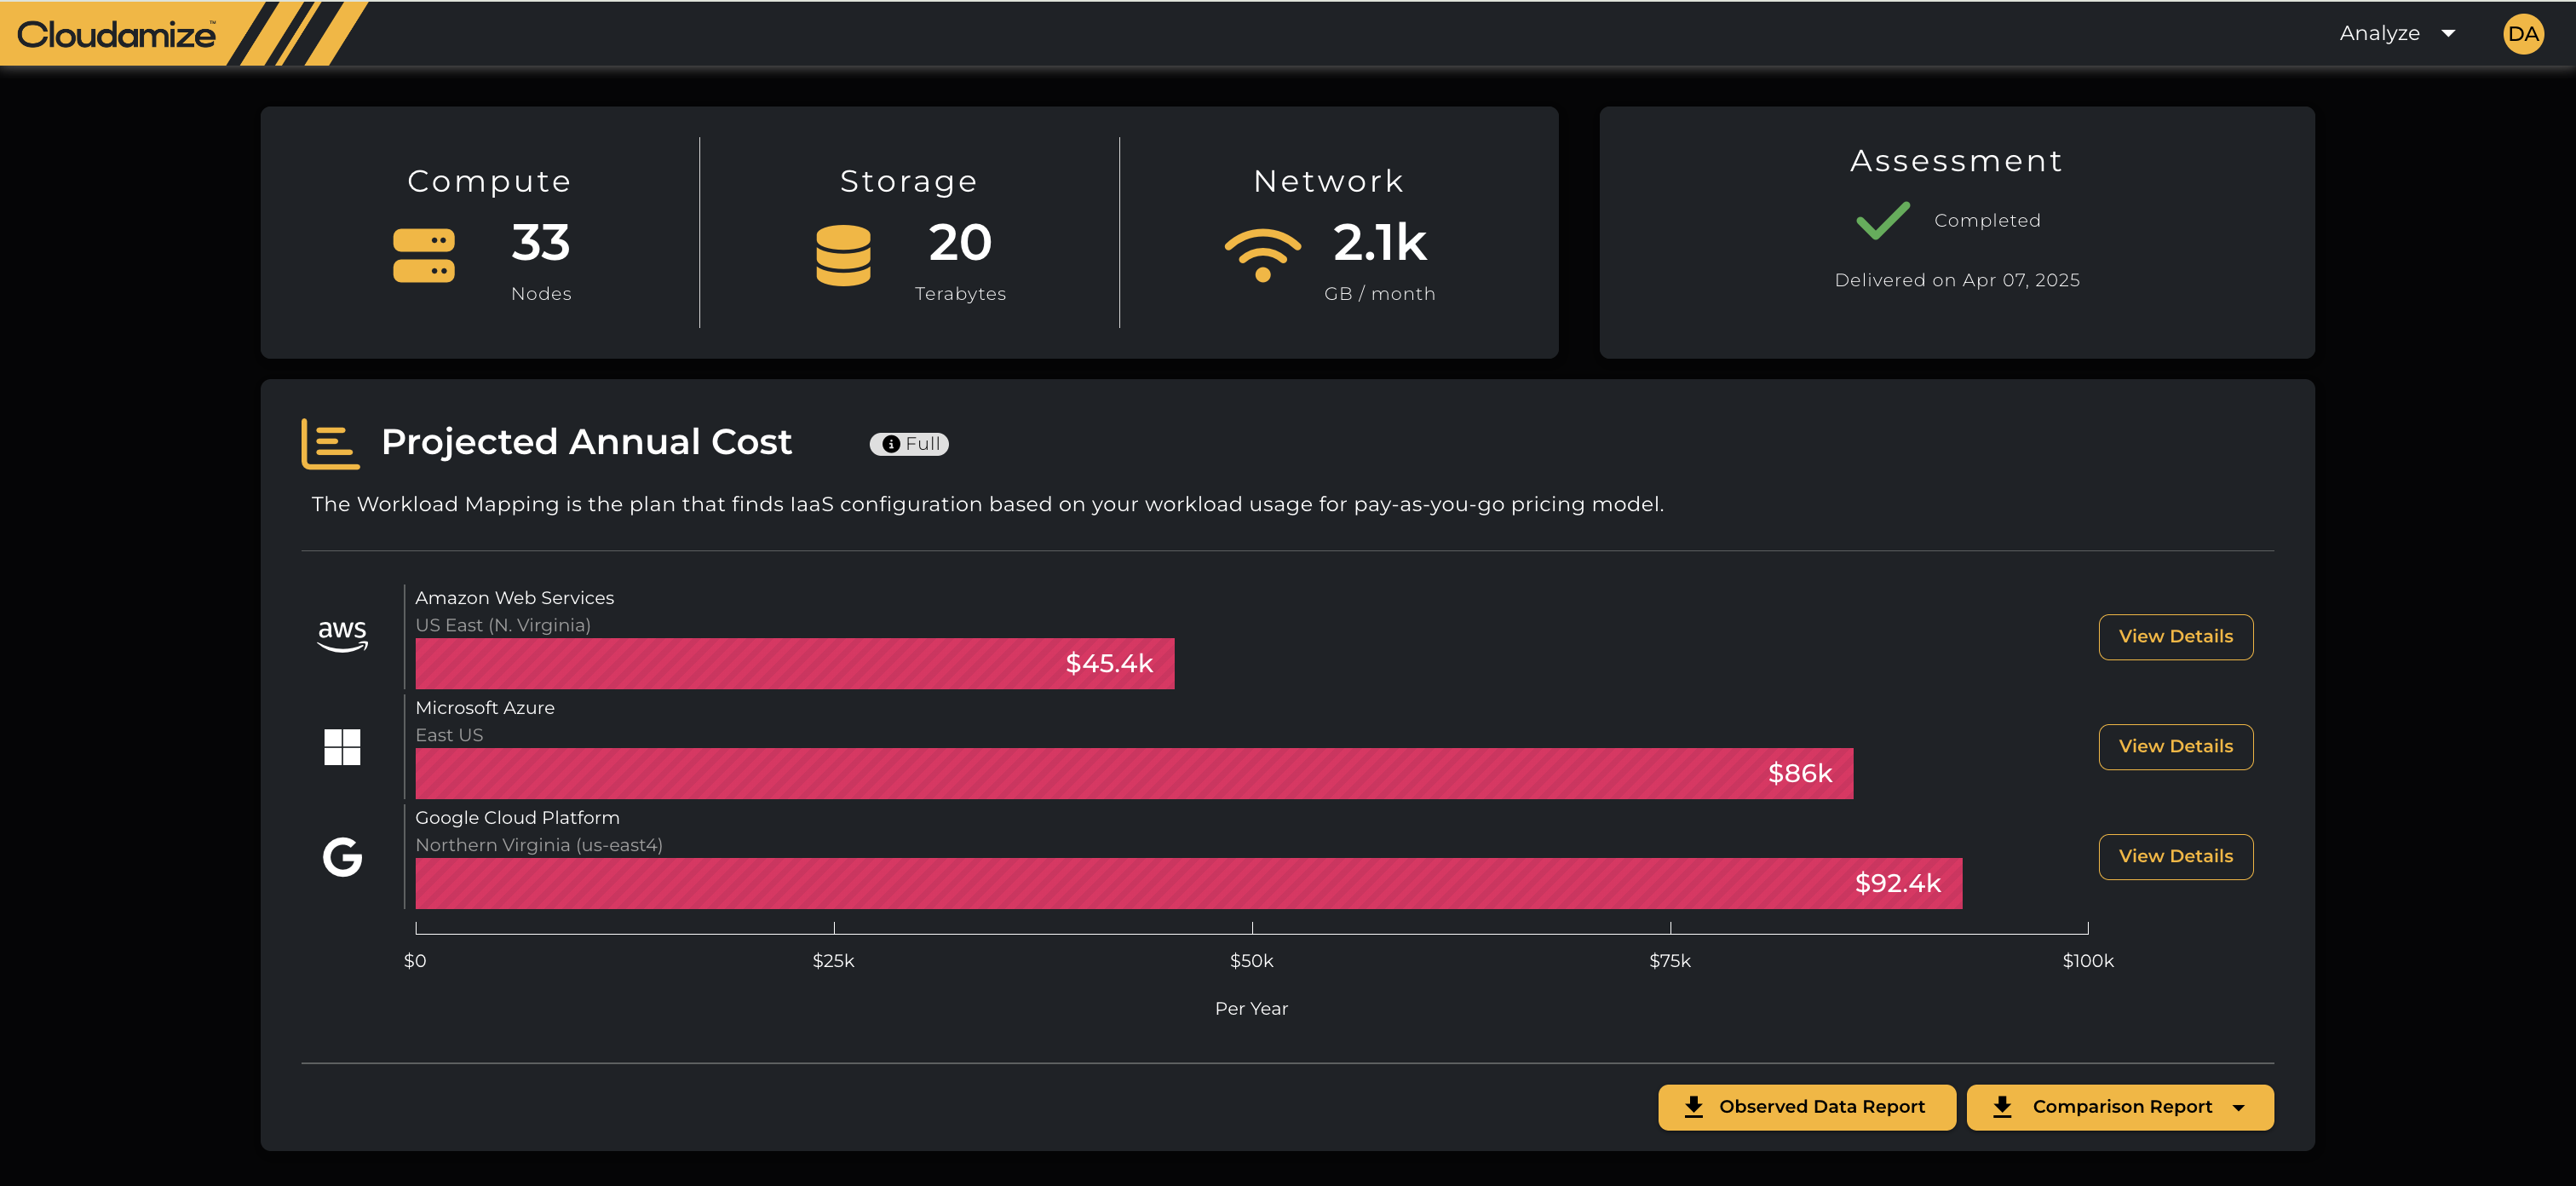Image resolution: width=2576 pixels, height=1186 pixels.
Task: Click the $45.4k AWS cost bar
Action: [x=794, y=664]
